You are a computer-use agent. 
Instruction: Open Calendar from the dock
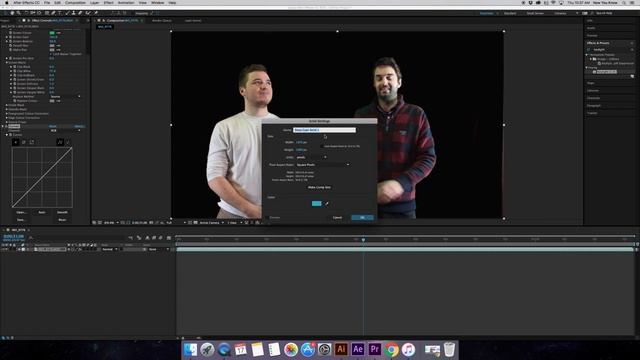(x=240, y=349)
